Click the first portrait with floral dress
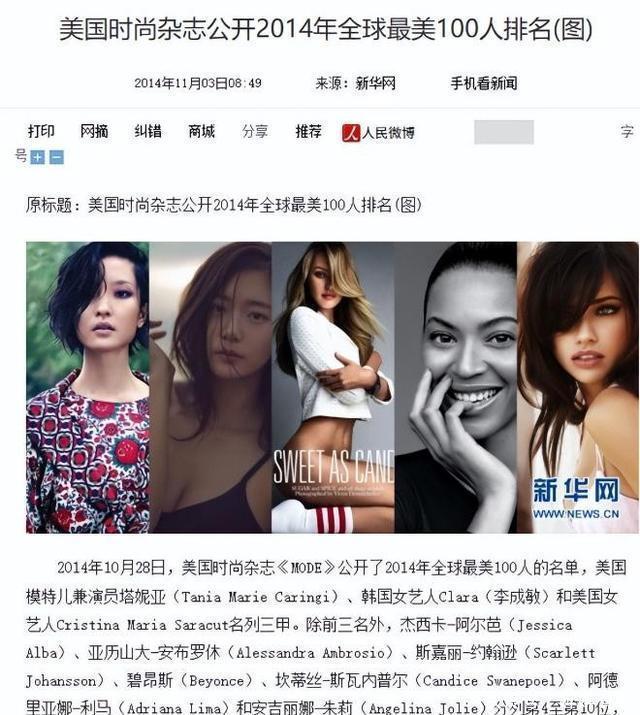Viewport: 640px width, 715px height. tap(88, 388)
